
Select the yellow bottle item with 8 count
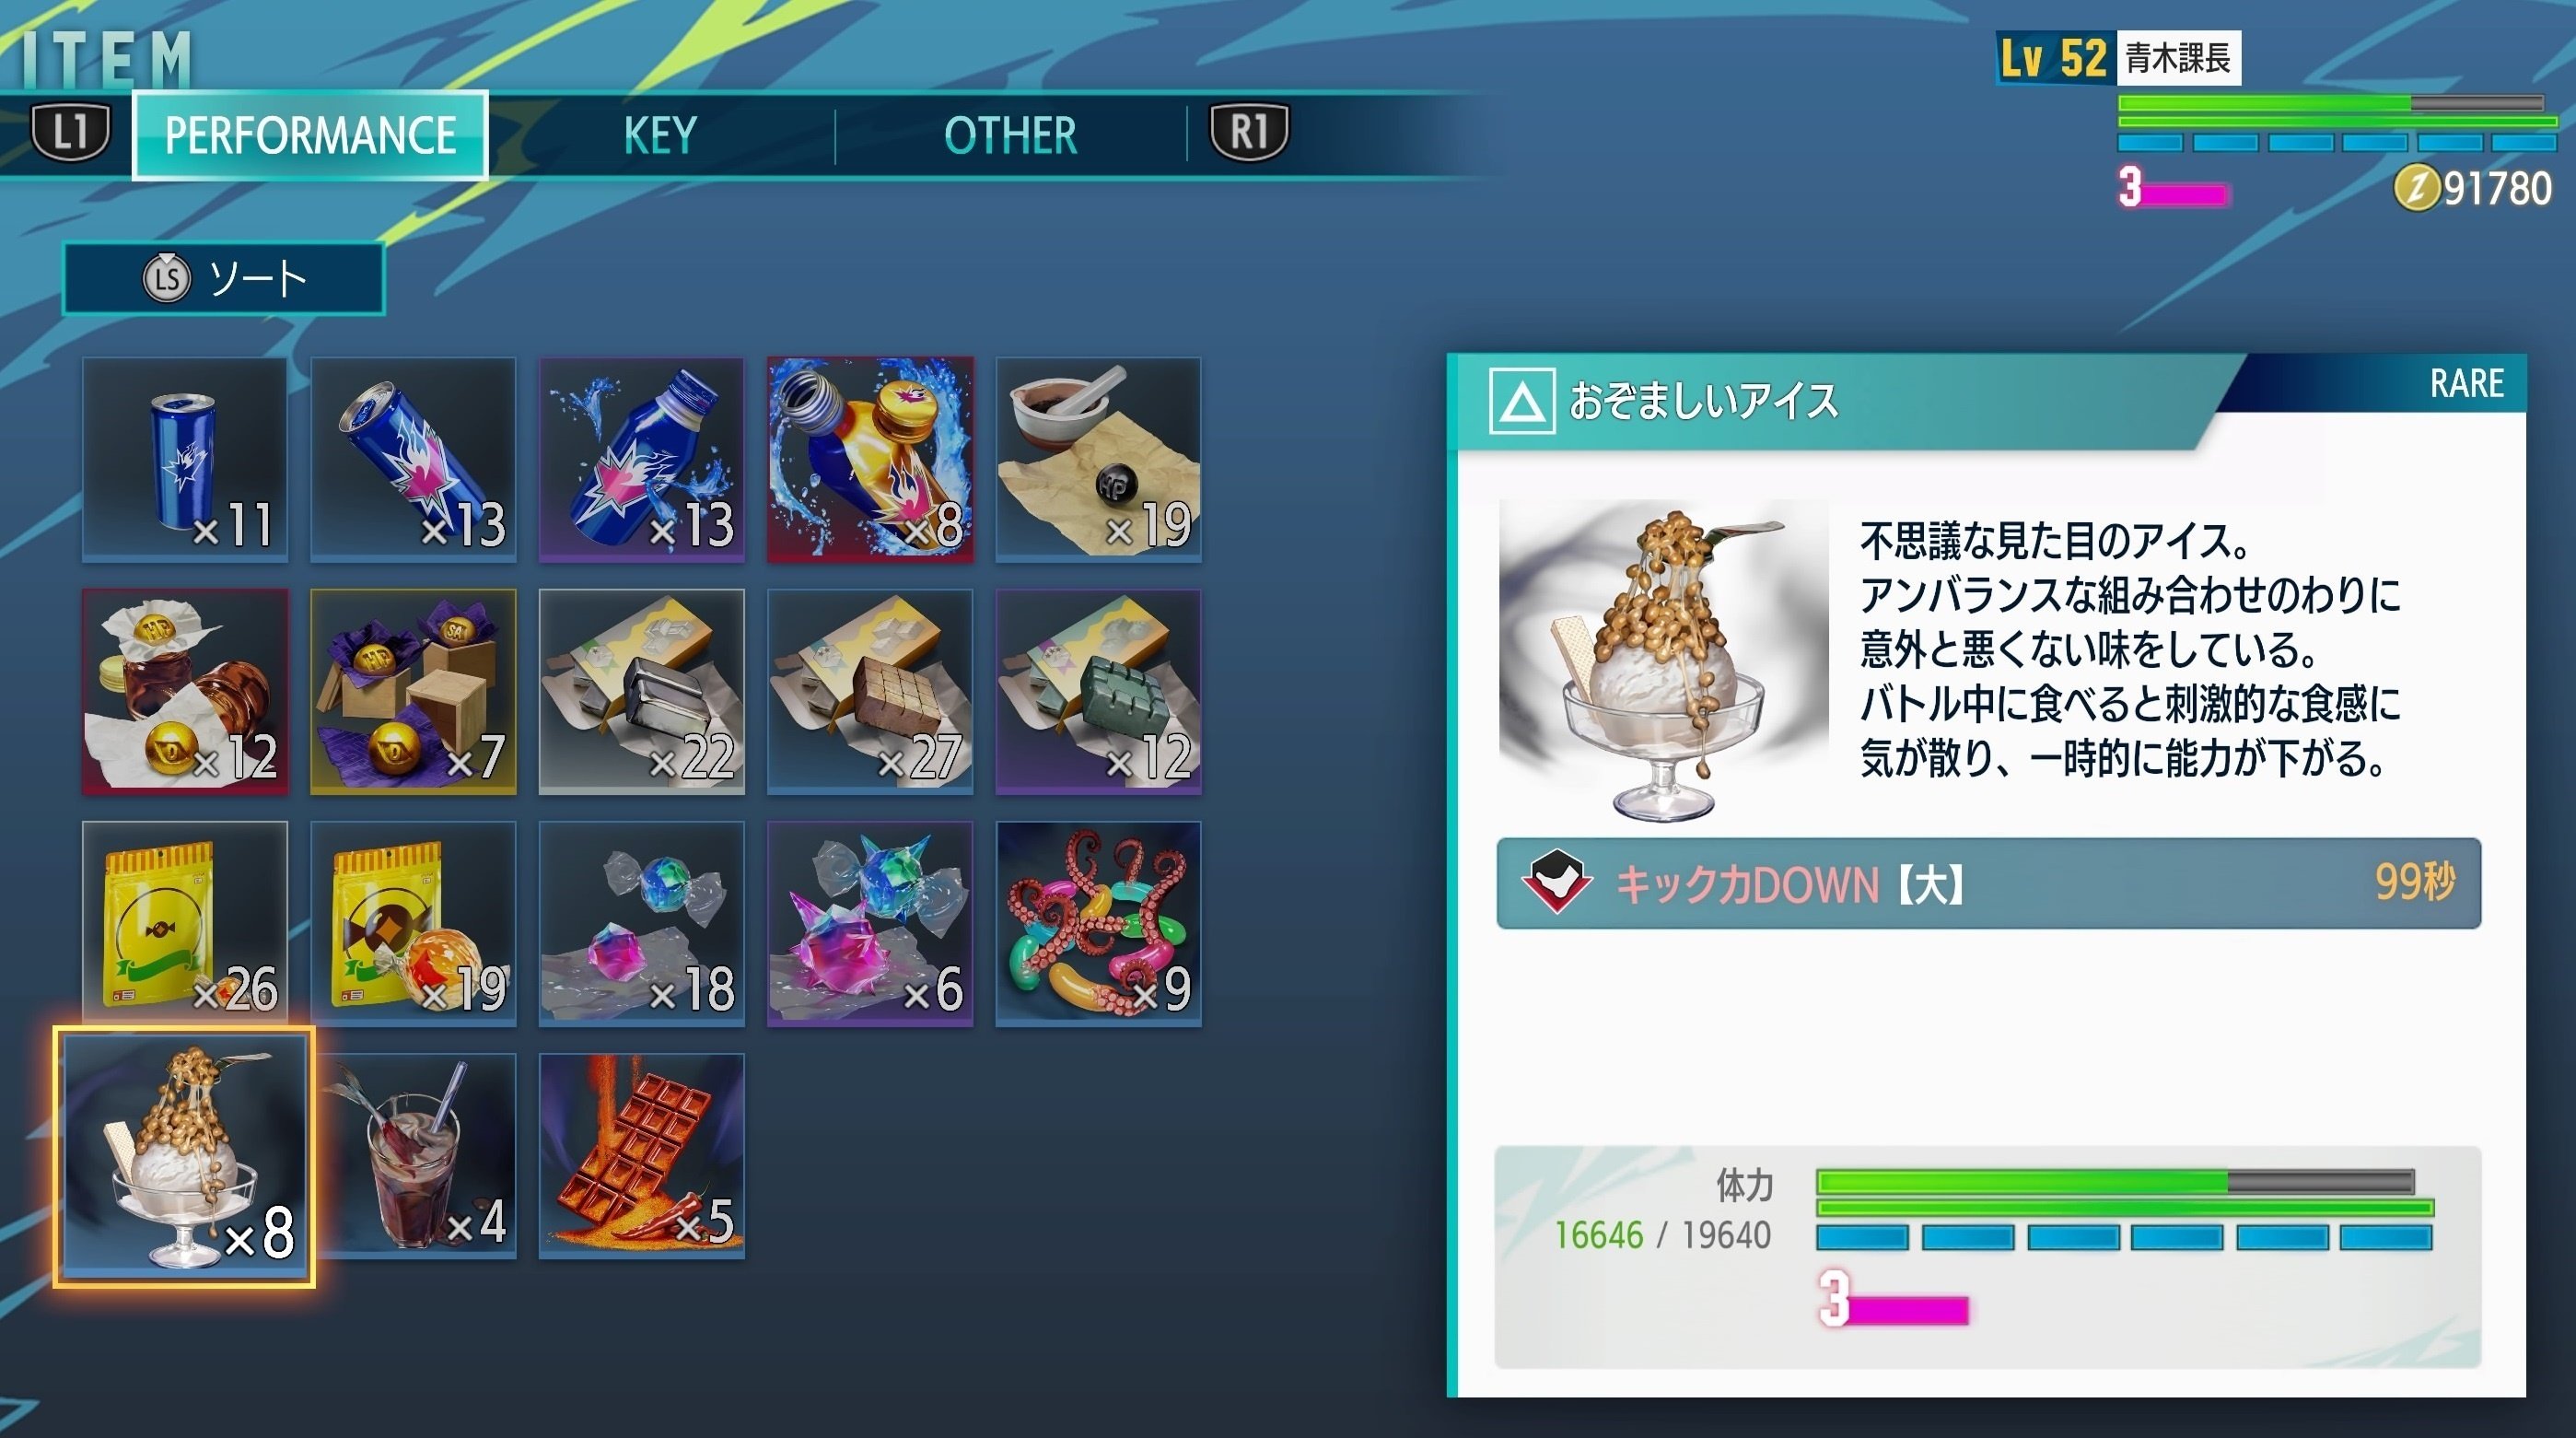[x=870, y=459]
